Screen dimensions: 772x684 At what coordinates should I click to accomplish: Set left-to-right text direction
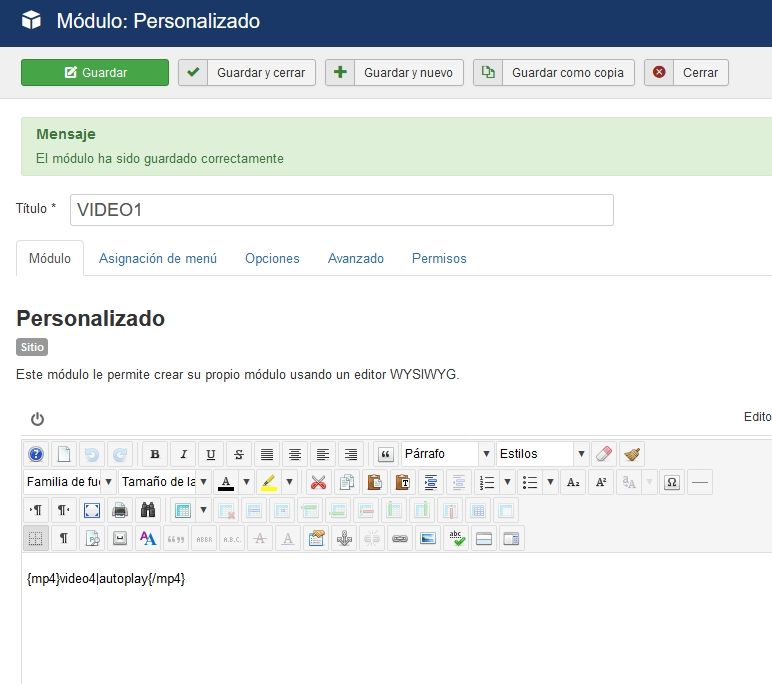coord(36,510)
